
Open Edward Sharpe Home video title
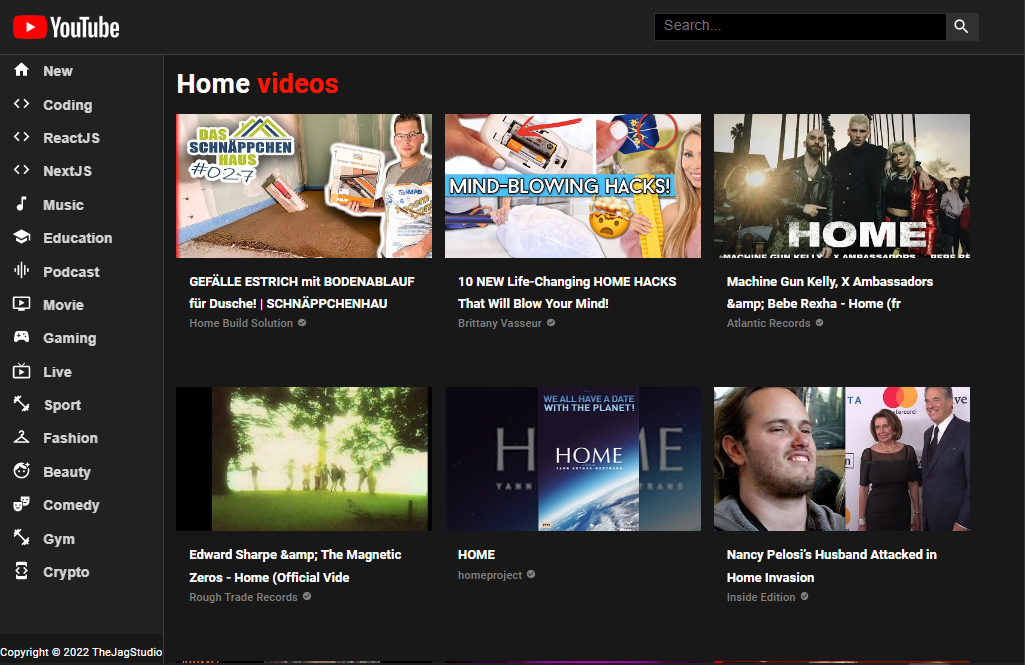[295, 566]
